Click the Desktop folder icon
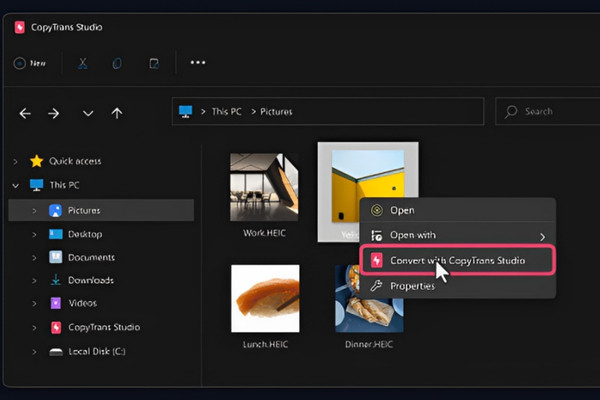The image size is (600, 400). point(56,234)
